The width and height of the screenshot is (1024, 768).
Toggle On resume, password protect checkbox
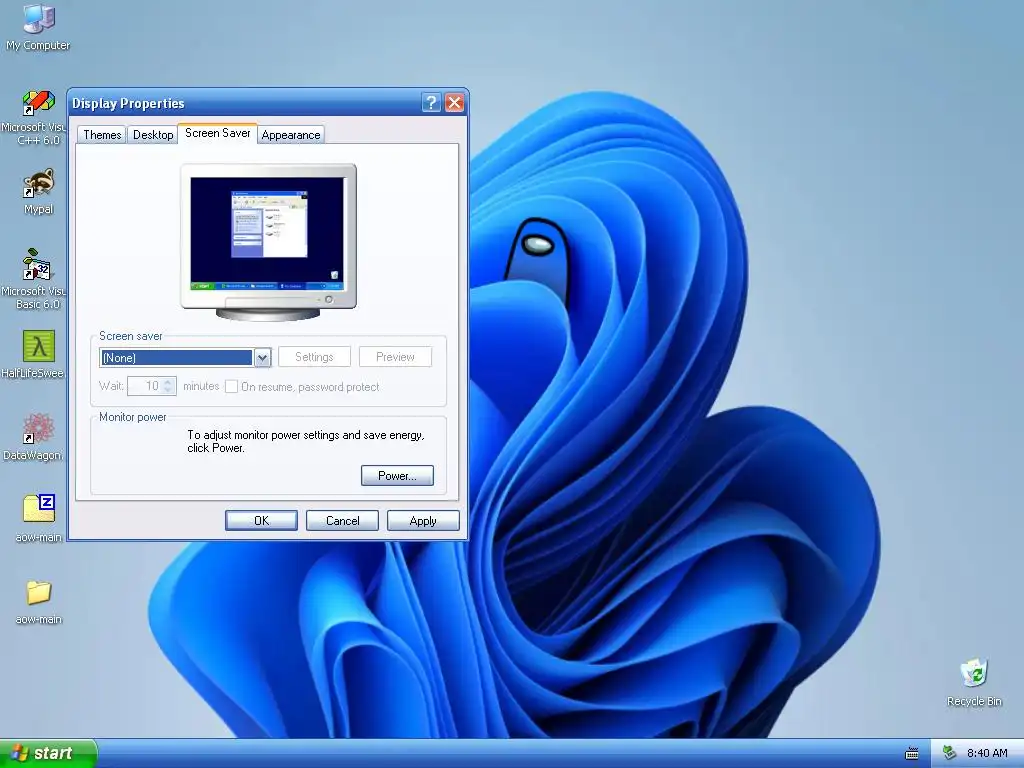click(x=231, y=387)
